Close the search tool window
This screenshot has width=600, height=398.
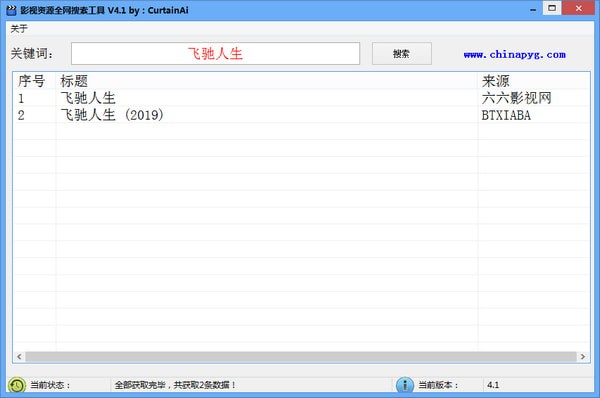pyautogui.click(x=579, y=8)
